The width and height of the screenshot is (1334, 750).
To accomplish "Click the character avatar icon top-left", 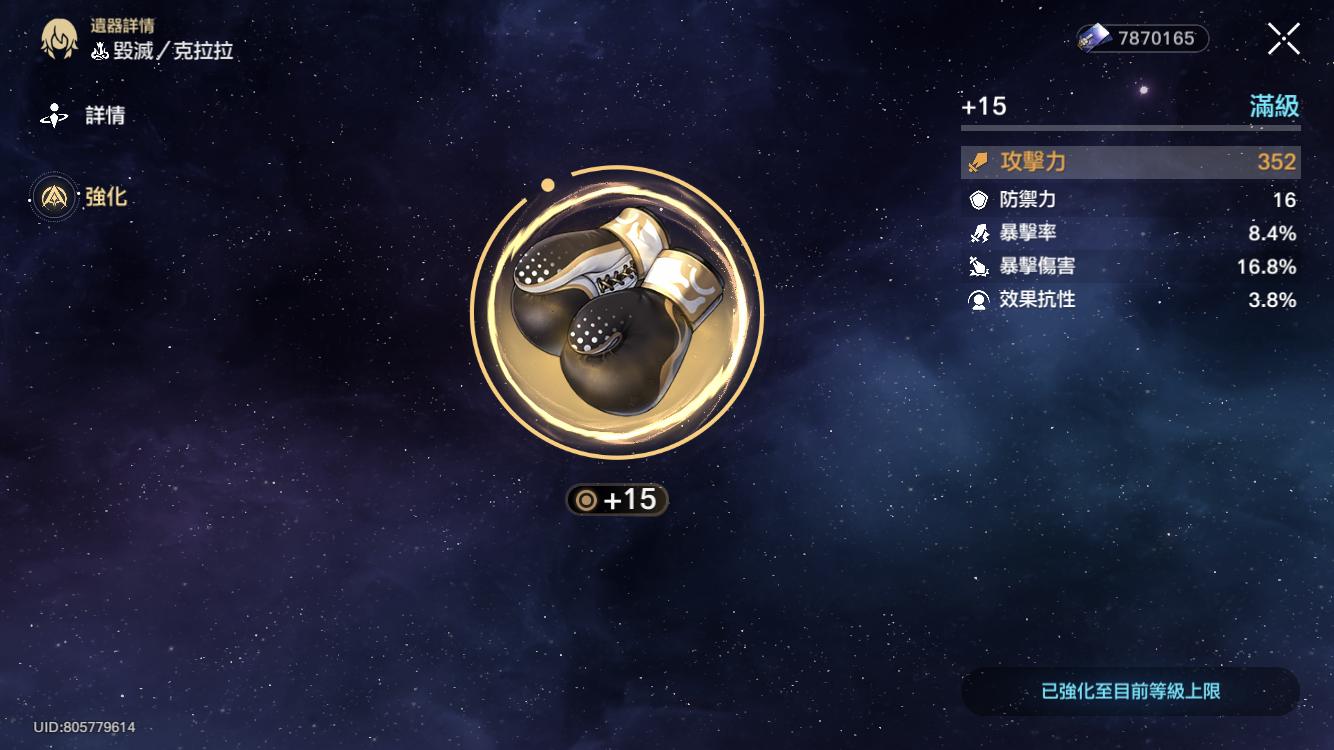I will (59, 40).
